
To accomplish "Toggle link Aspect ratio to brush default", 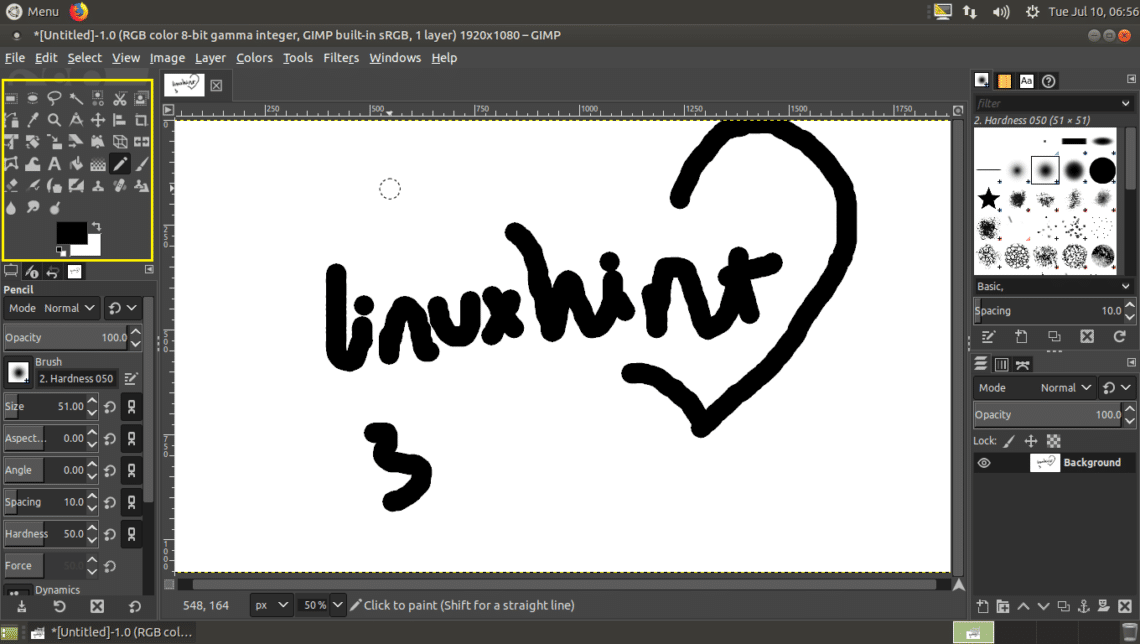I will tap(132, 439).
